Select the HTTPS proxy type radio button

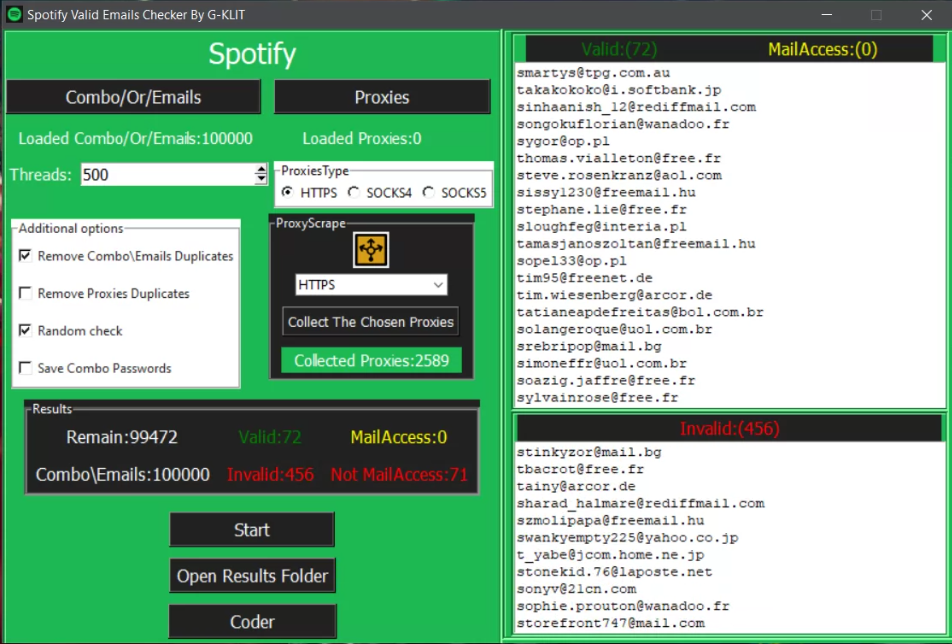(288, 191)
